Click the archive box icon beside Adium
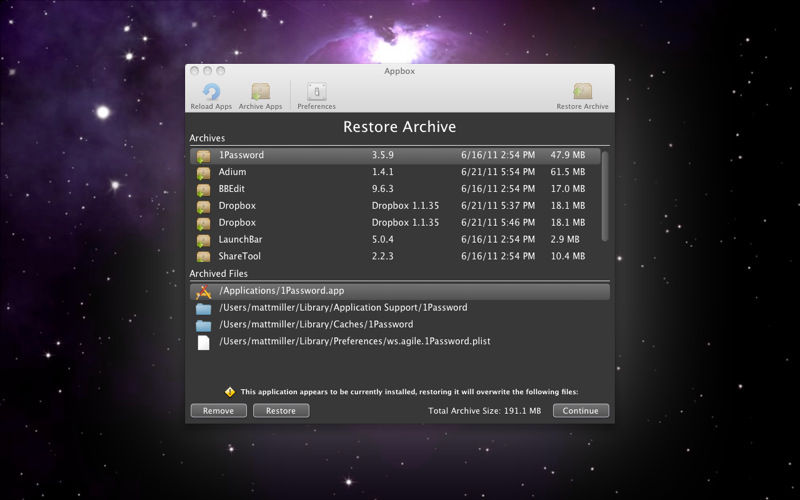The image size is (800, 500). click(204, 172)
